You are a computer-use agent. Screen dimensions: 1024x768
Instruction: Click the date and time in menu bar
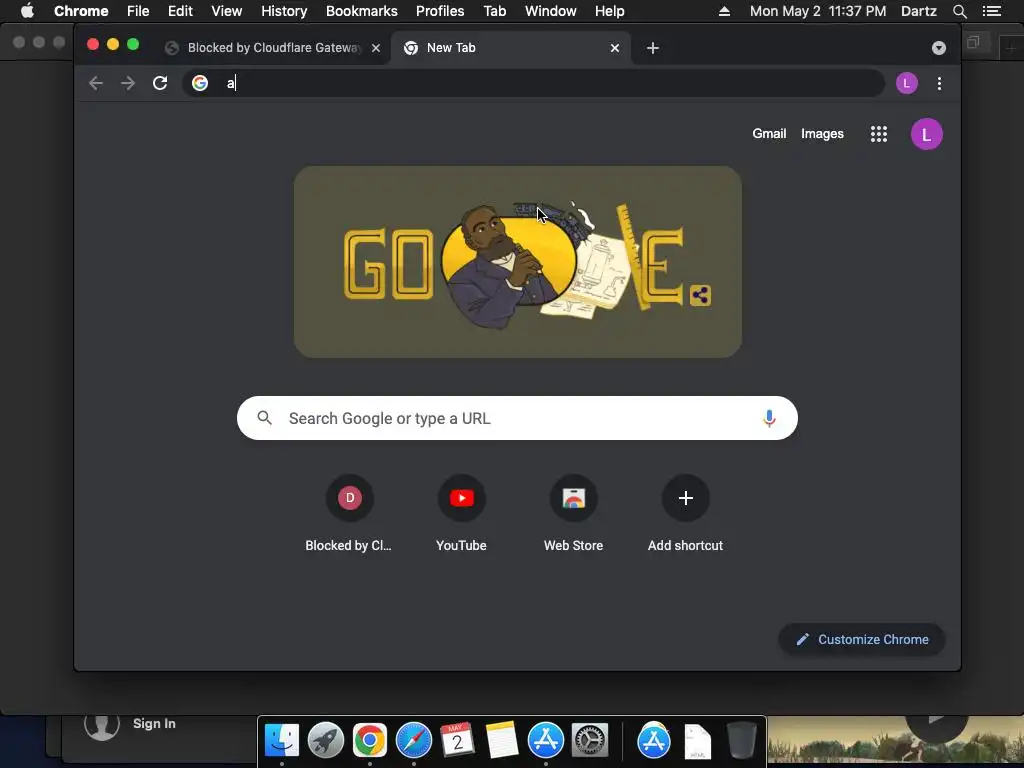tap(818, 11)
